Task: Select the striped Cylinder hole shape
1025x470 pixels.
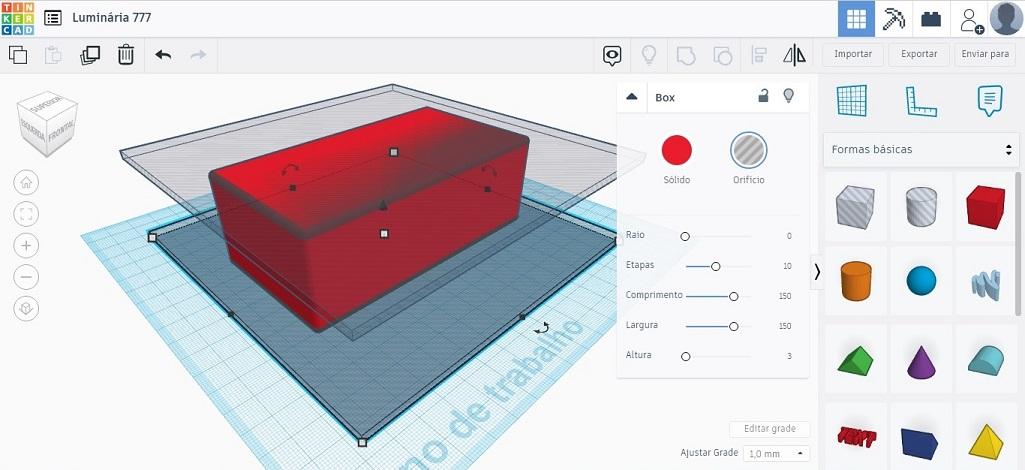Action: click(x=920, y=207)
